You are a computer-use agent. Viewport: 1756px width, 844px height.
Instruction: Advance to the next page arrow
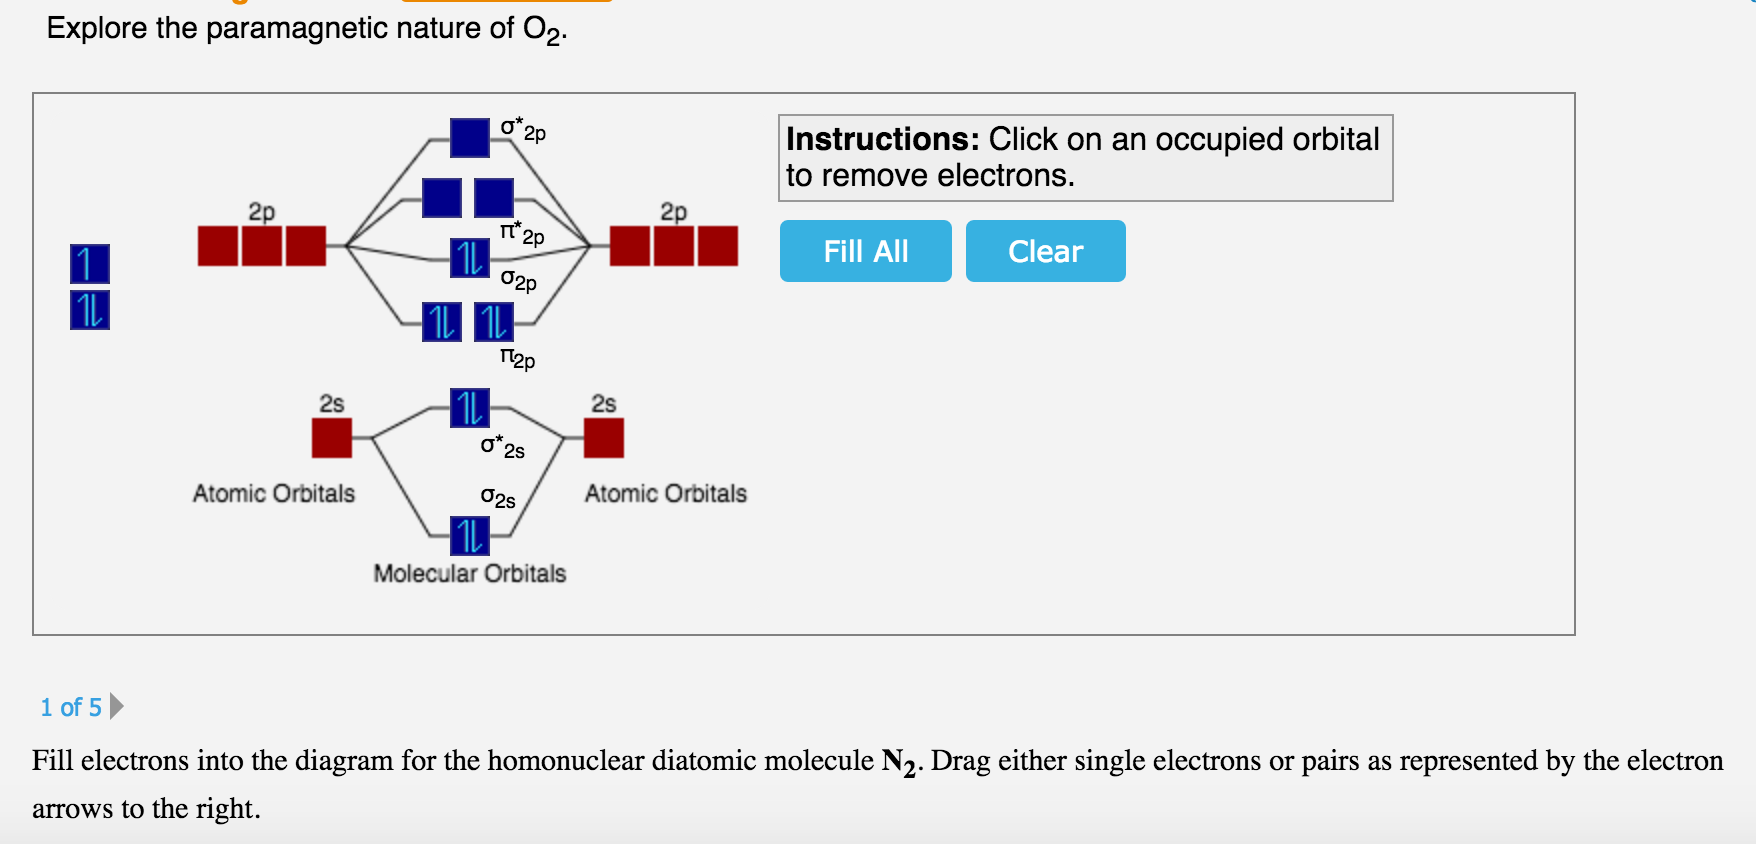(x=115, y=707)
